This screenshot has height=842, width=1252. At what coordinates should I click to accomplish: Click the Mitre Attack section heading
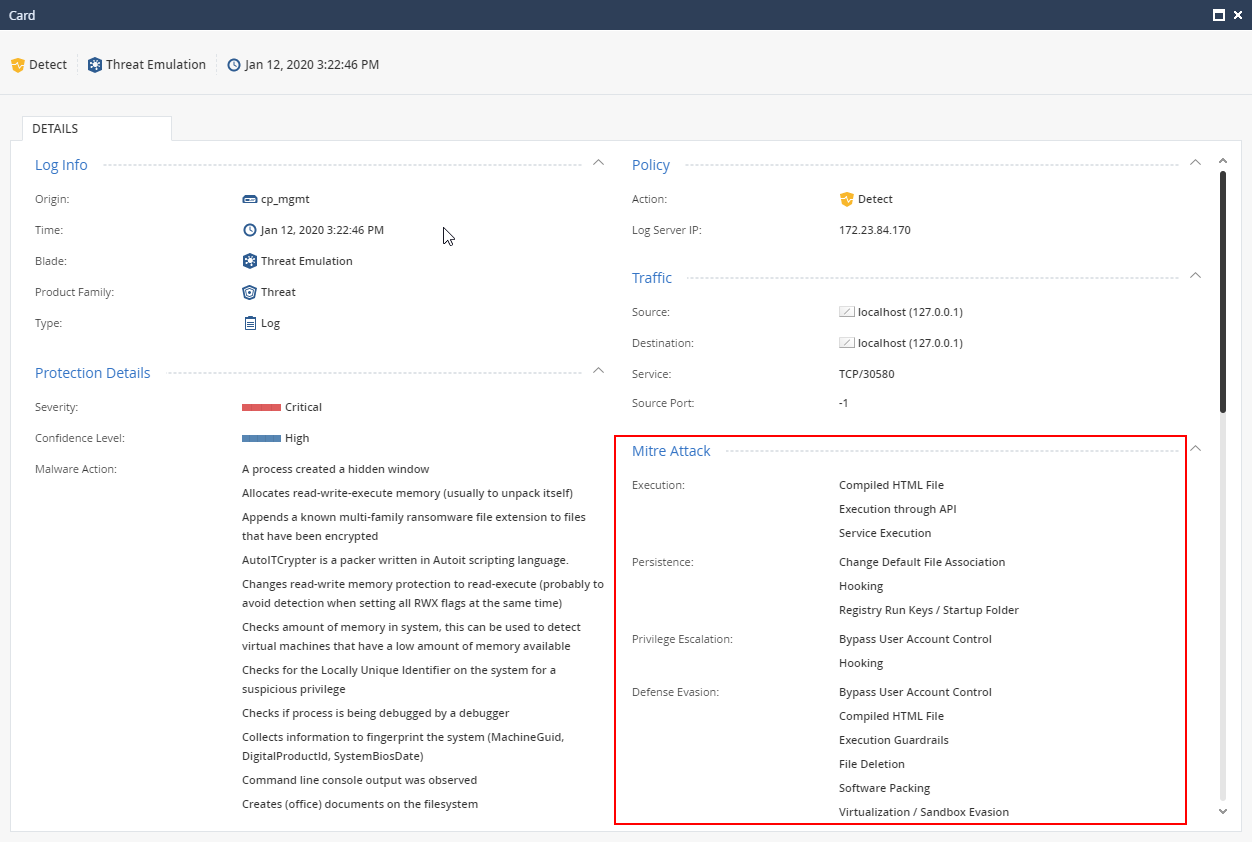coord(671,451)
